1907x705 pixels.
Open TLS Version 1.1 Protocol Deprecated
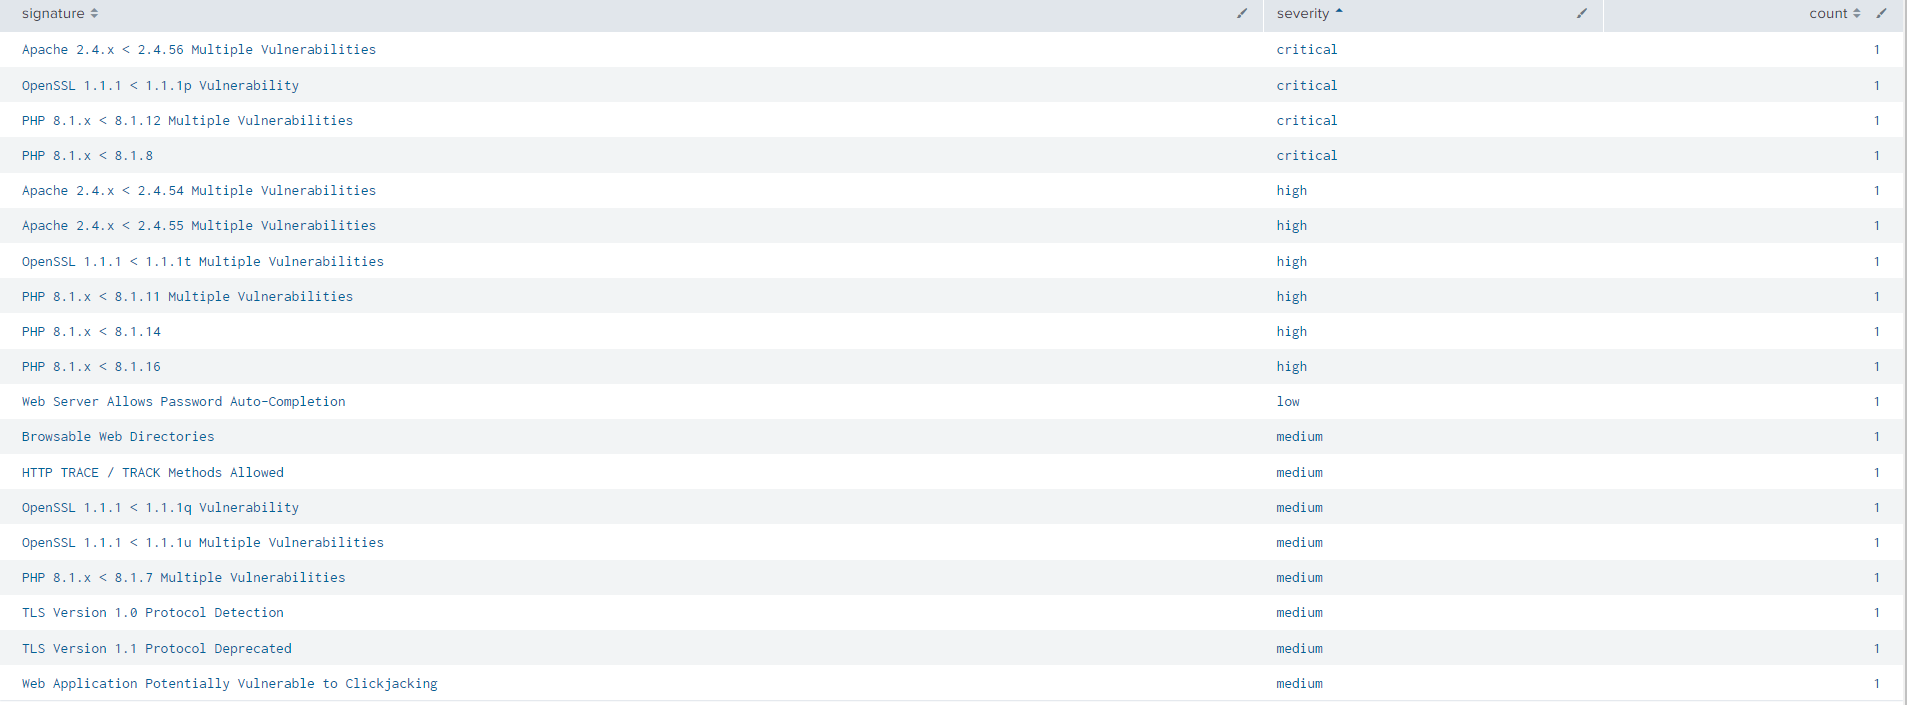pos(157,648)
